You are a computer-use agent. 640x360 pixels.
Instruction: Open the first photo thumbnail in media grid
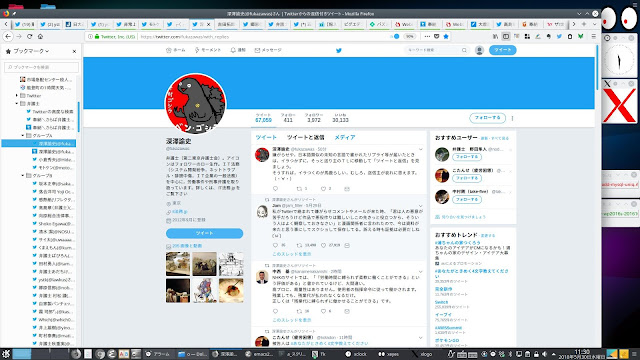(178, 264)
